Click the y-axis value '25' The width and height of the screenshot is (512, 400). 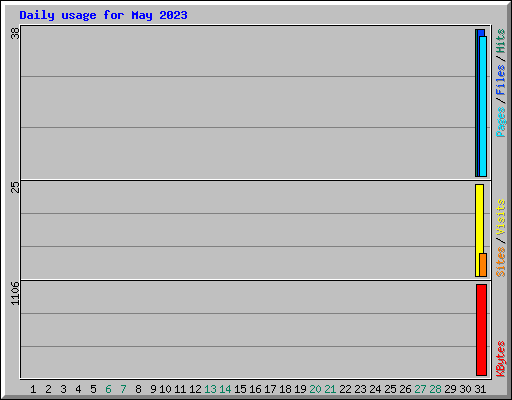click(x=15, y=187)
